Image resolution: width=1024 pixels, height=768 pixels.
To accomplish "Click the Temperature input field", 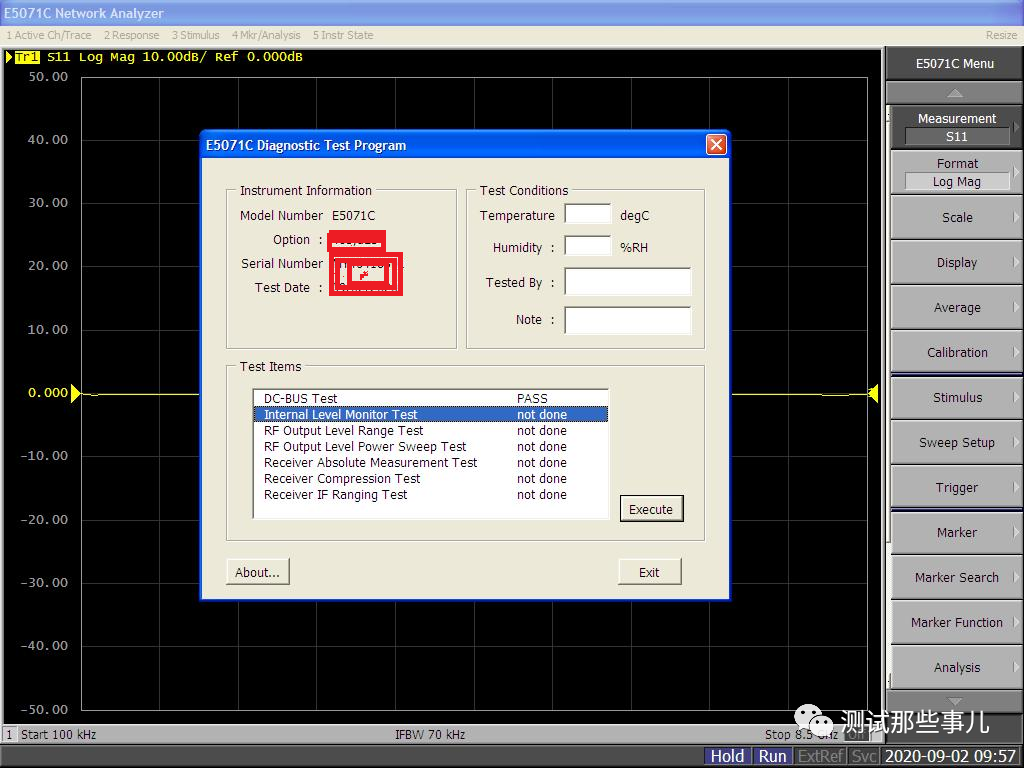I will coord(588,215).
